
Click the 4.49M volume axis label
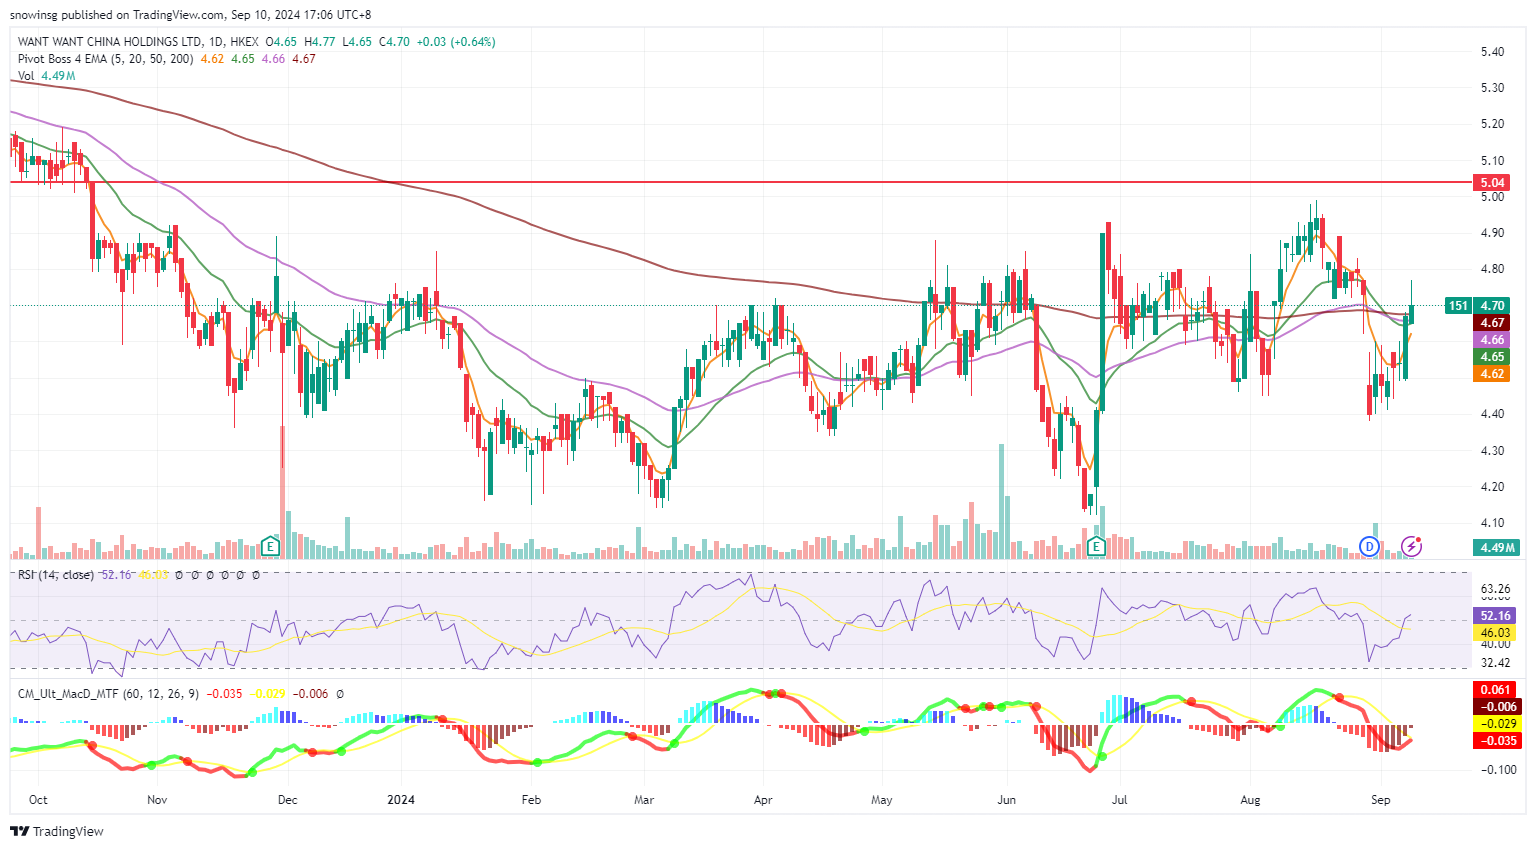[x=1497, y=547]
